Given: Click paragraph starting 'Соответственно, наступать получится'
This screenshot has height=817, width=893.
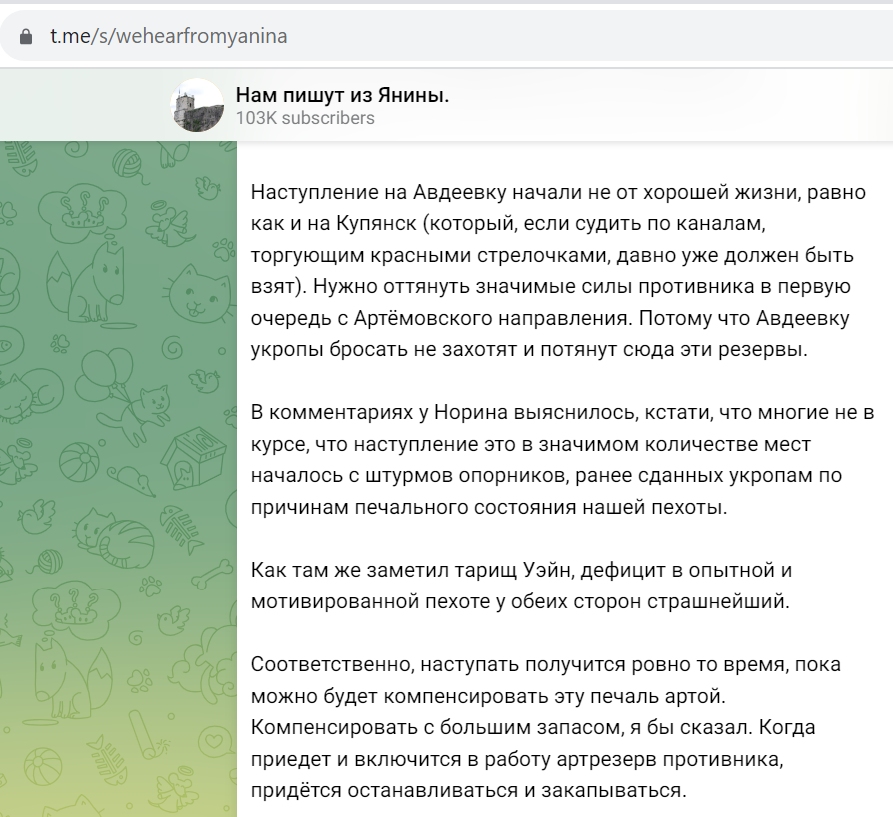Looking at the screenshot, I should pos(546,727).
